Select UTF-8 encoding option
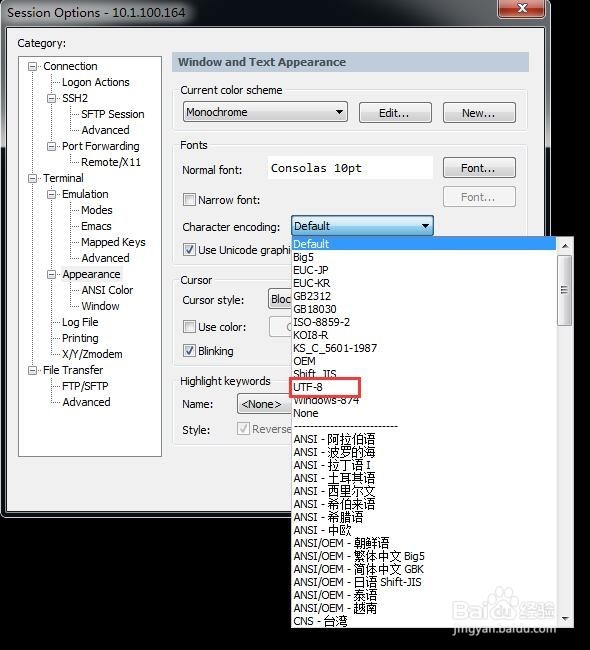The image size is (590, 650). click(x=424, y=387)
